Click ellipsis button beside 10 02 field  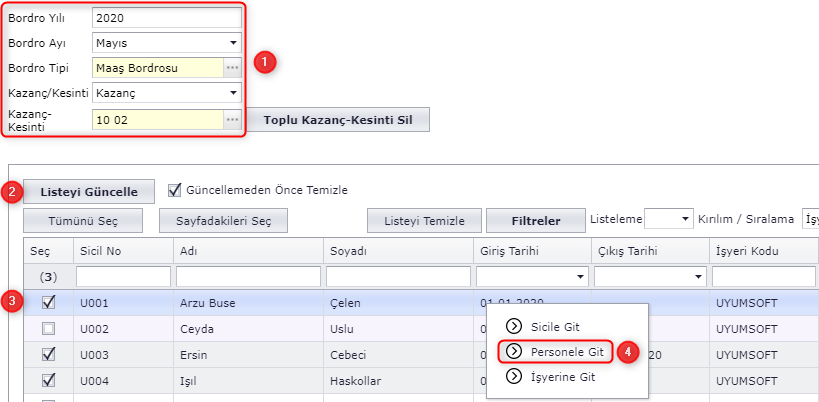(x=232, y=120)
